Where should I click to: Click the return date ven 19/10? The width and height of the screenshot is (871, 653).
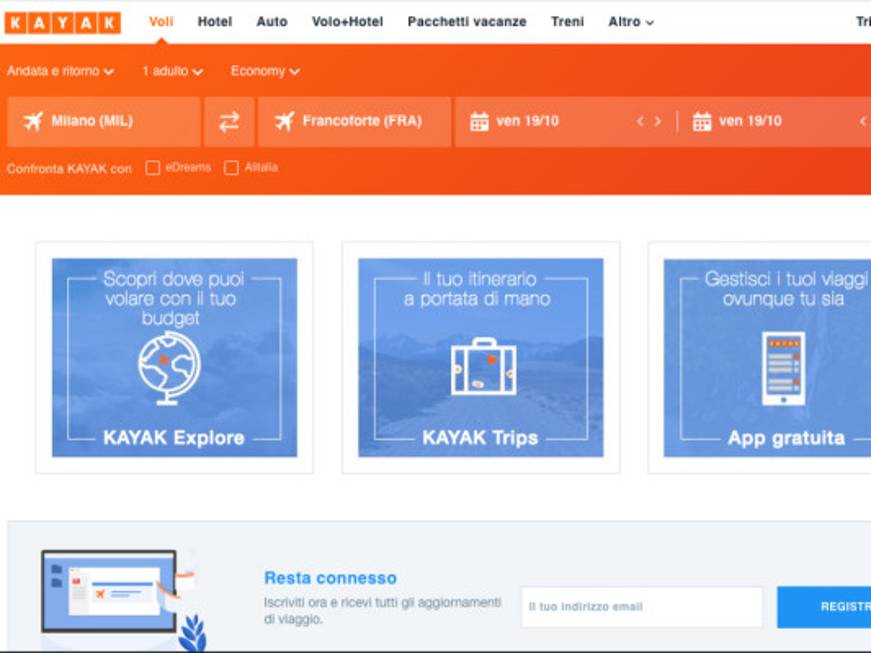[750, 121]
